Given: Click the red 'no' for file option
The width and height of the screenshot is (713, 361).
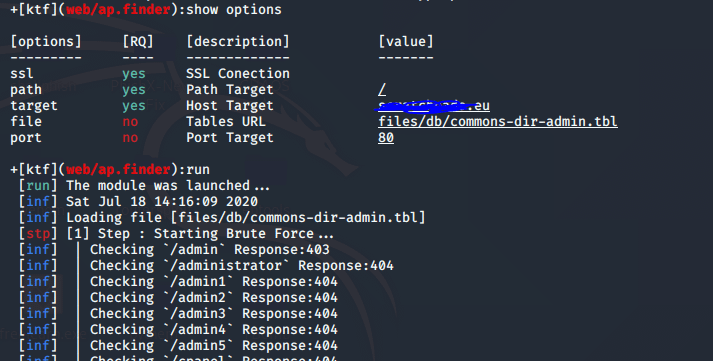Looking at the screenshot, I should coord(130,122).
